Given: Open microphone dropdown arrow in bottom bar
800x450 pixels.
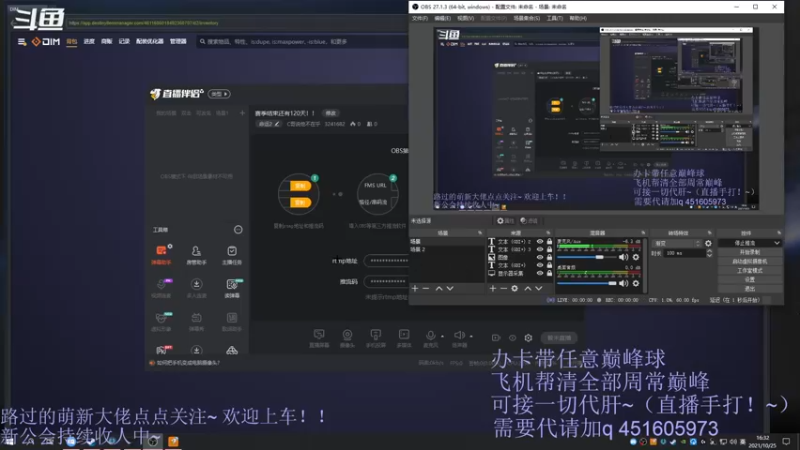Looking at the screenshot, I should coord(442,336).
